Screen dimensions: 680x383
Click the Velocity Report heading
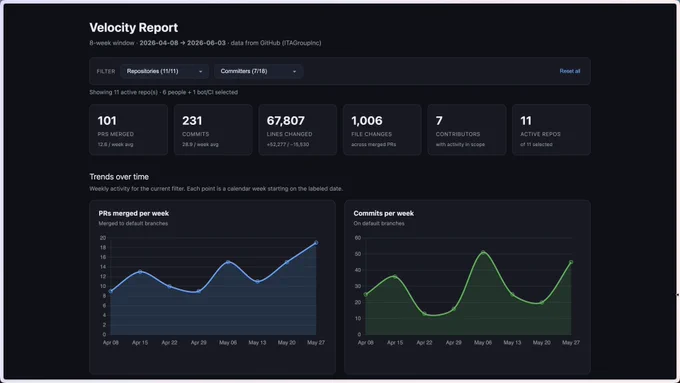pos(134,27)
